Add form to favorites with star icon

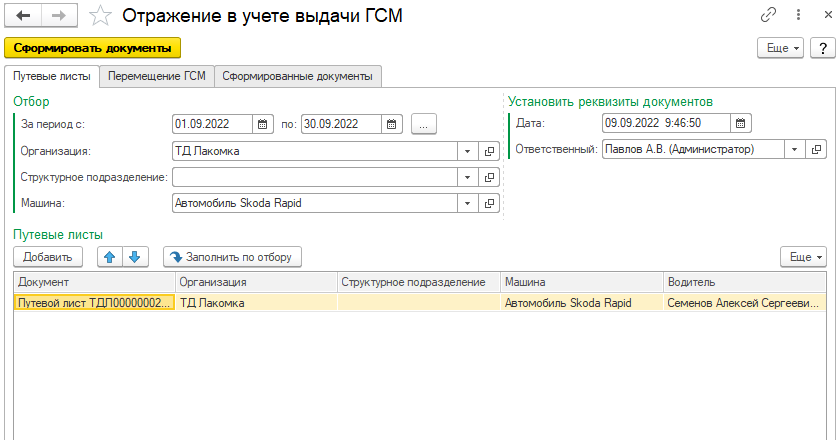tap(100, 15)
